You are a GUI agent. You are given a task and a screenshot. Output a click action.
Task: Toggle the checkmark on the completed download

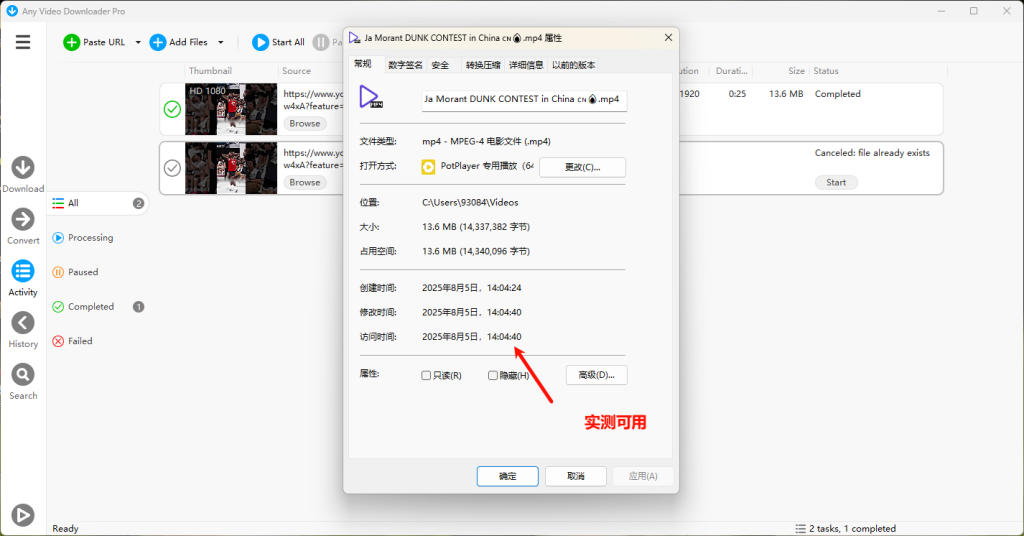[172, 110]
